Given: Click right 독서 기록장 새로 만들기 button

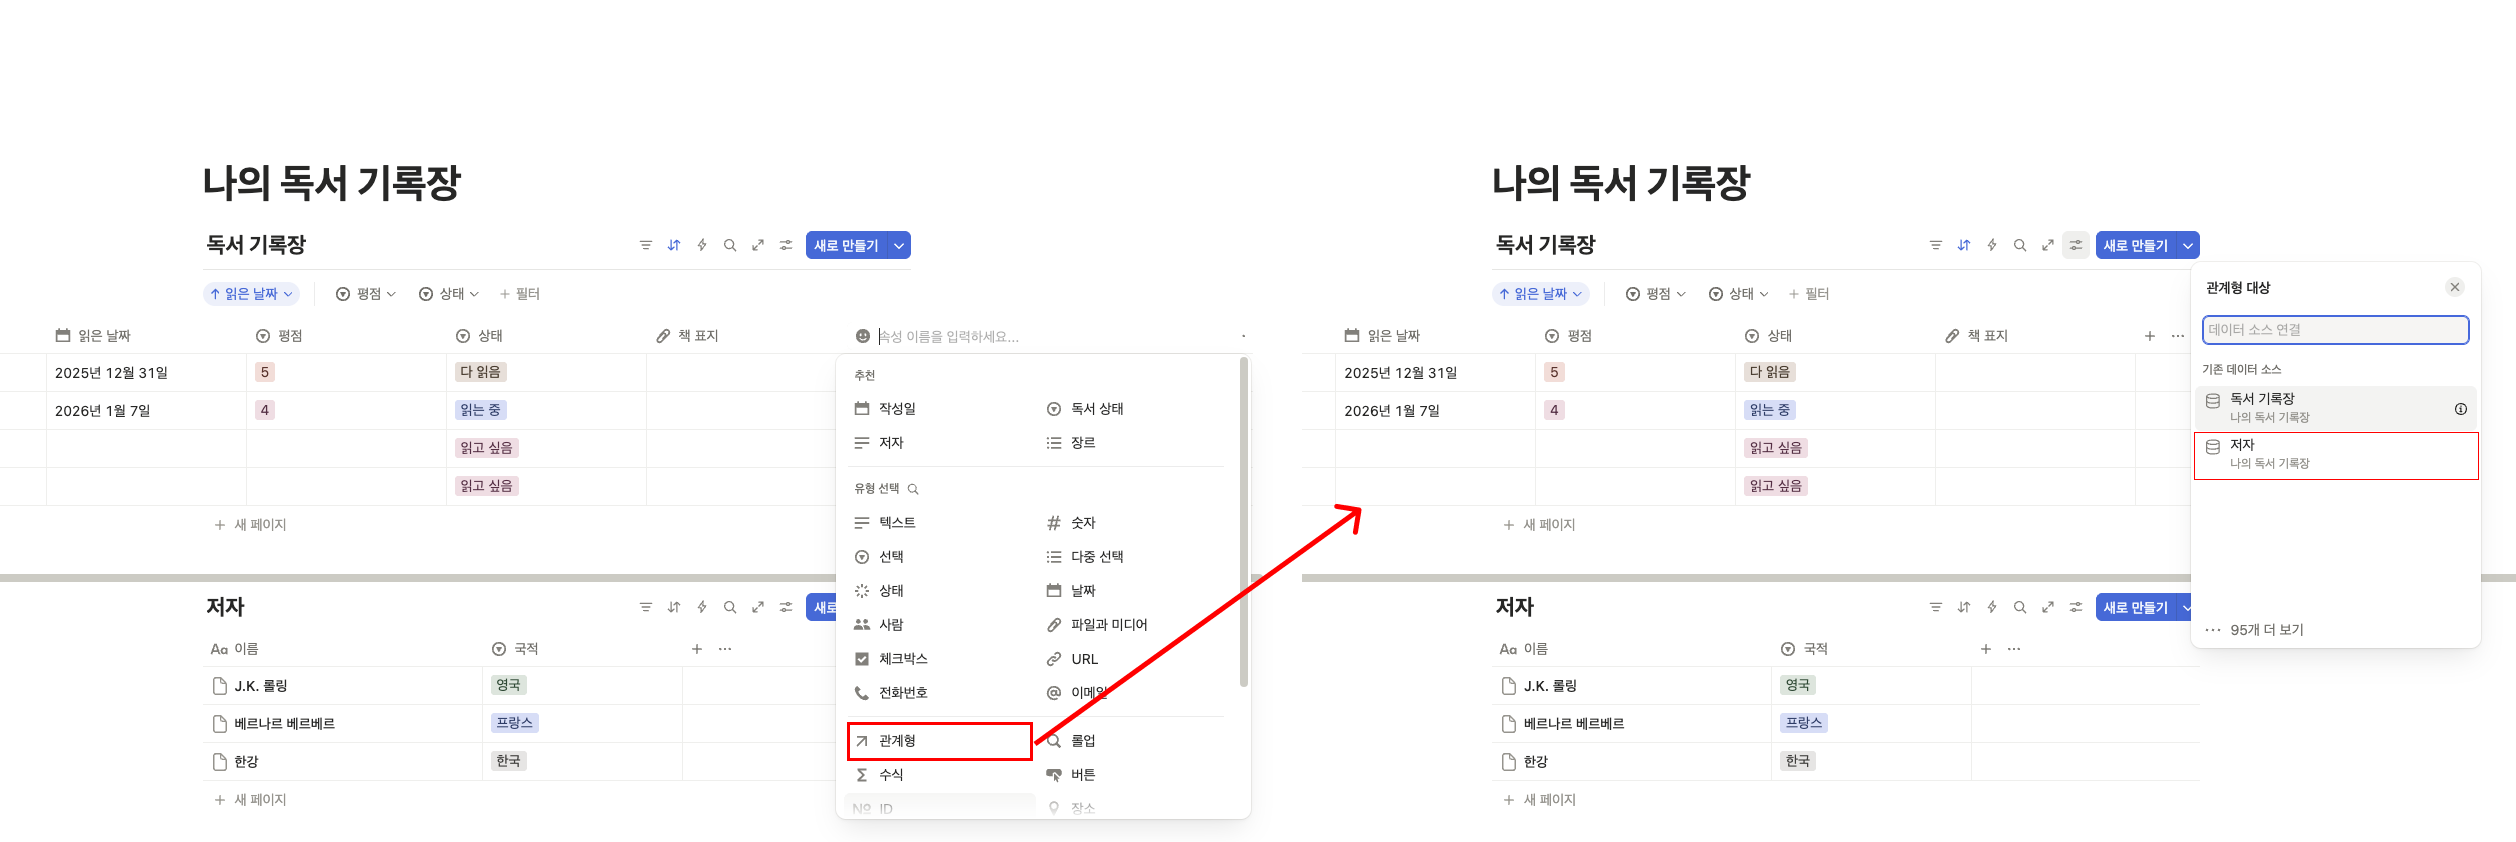Looking at the screenshot, I should click(x=2136, y=245).
